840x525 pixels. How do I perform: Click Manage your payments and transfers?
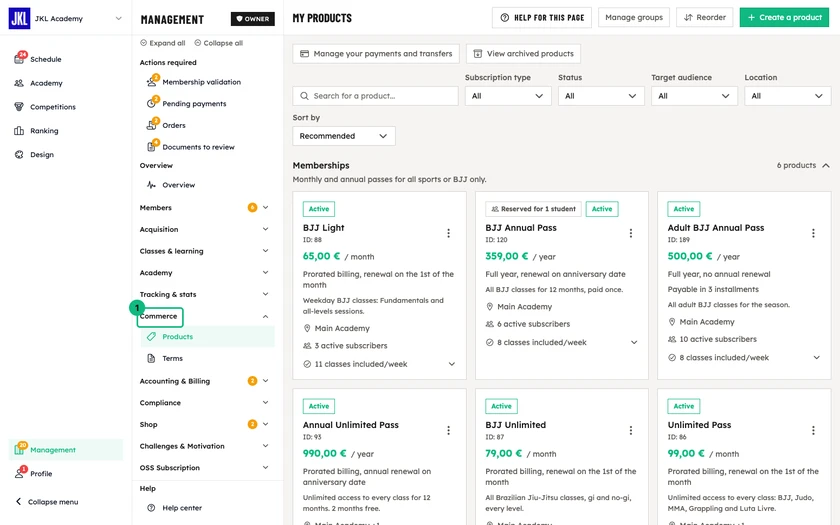point(376,54)
